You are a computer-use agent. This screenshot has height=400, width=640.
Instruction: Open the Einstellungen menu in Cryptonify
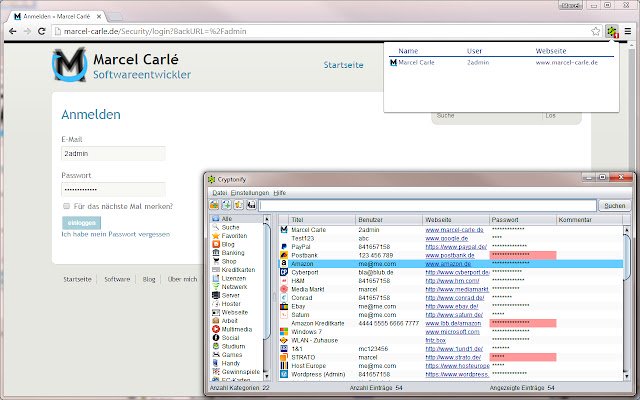[x=250, y=193]
